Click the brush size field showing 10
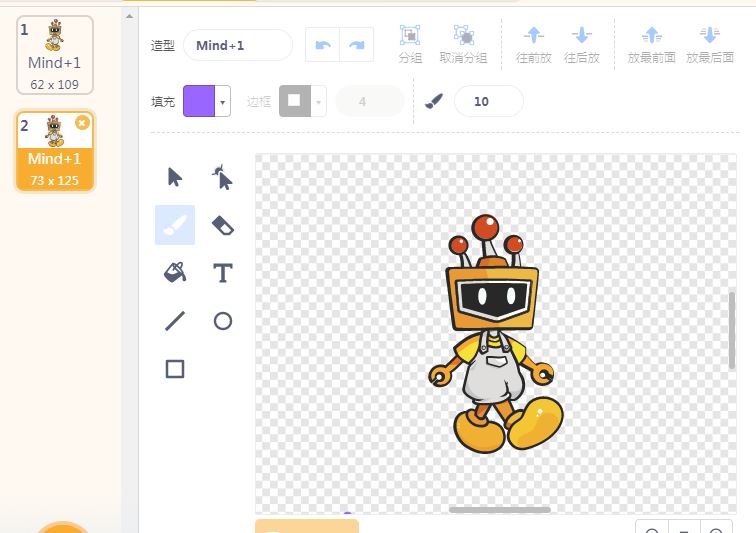 pyautogui.click(x=488, y=101)
